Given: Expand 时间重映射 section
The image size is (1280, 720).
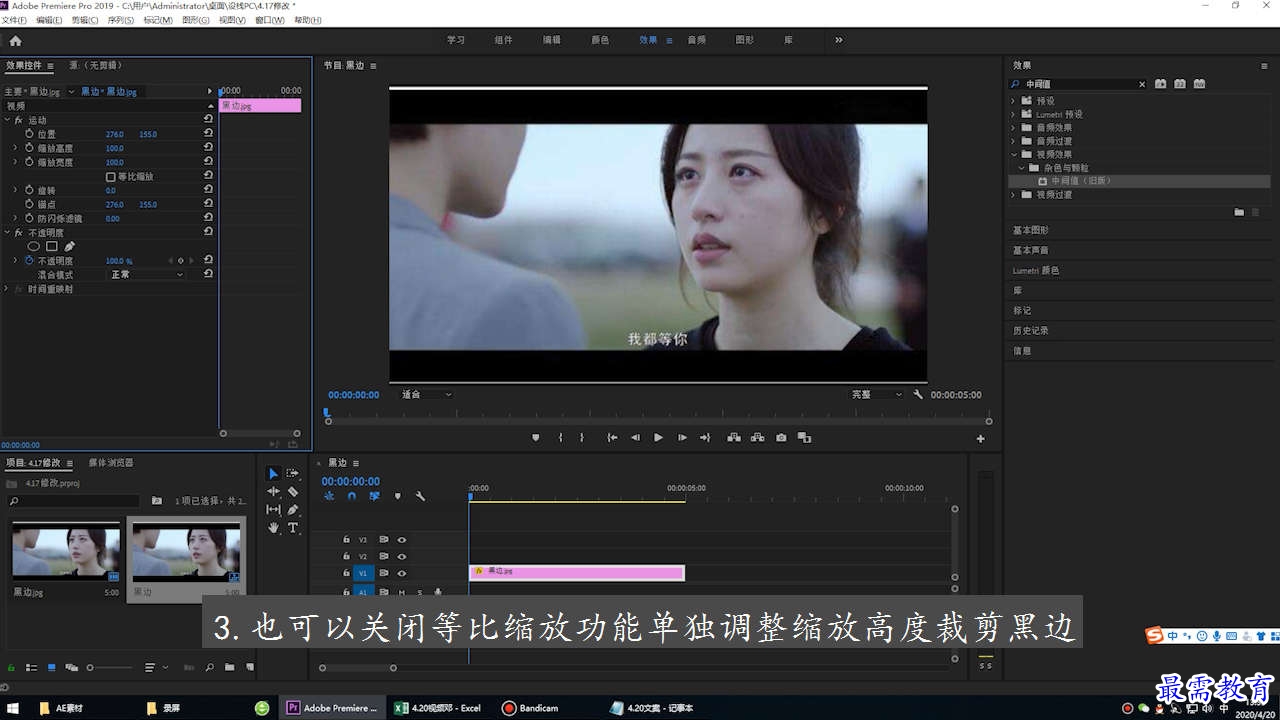Looking at the screenshot, I should click(x=6, y=289).
